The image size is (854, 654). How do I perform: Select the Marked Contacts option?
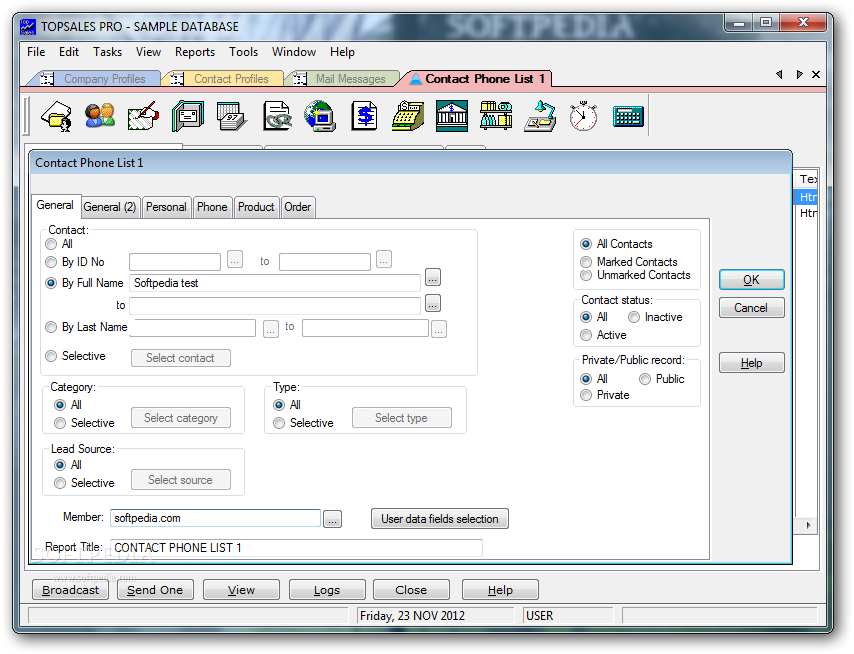586,262
